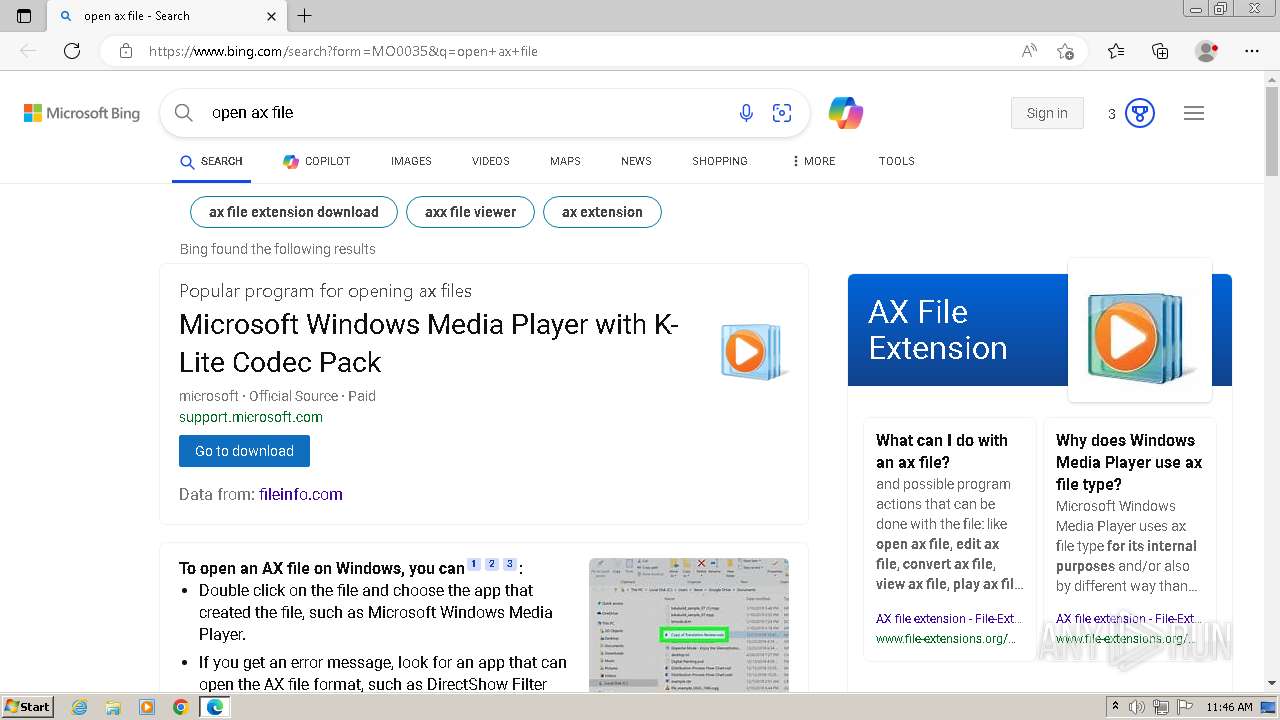Click the taskbar clock 11:46 AM
Screen dimensions: 1280x720
tap(1229, 707)
